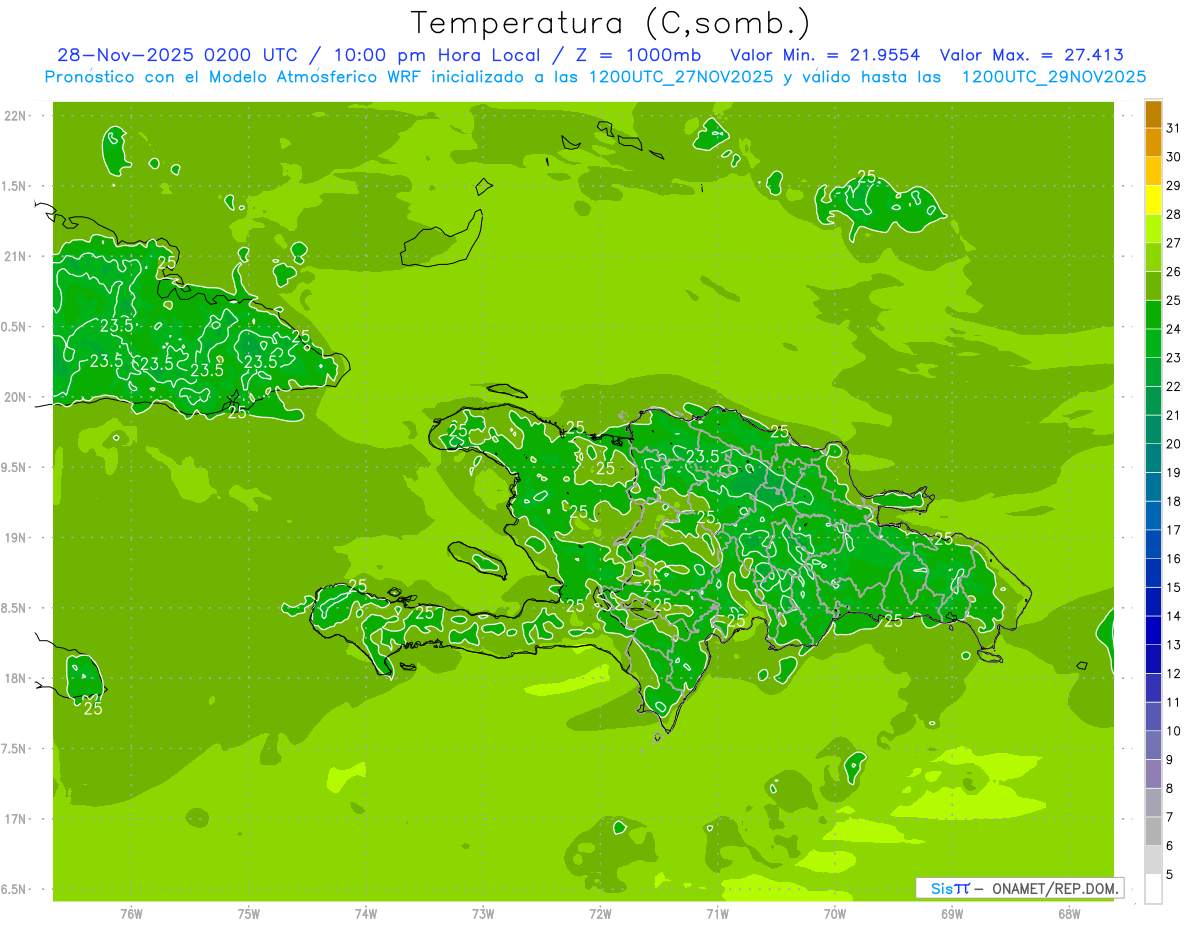Pick the orange swatch between 30 and 31
Screen dimensions: 1200x927
(1153, 143)
